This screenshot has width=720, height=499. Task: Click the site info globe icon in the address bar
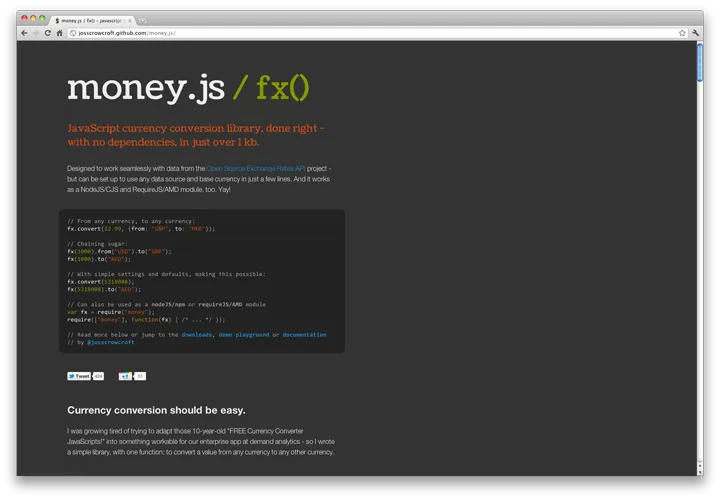tap(73, 33)
